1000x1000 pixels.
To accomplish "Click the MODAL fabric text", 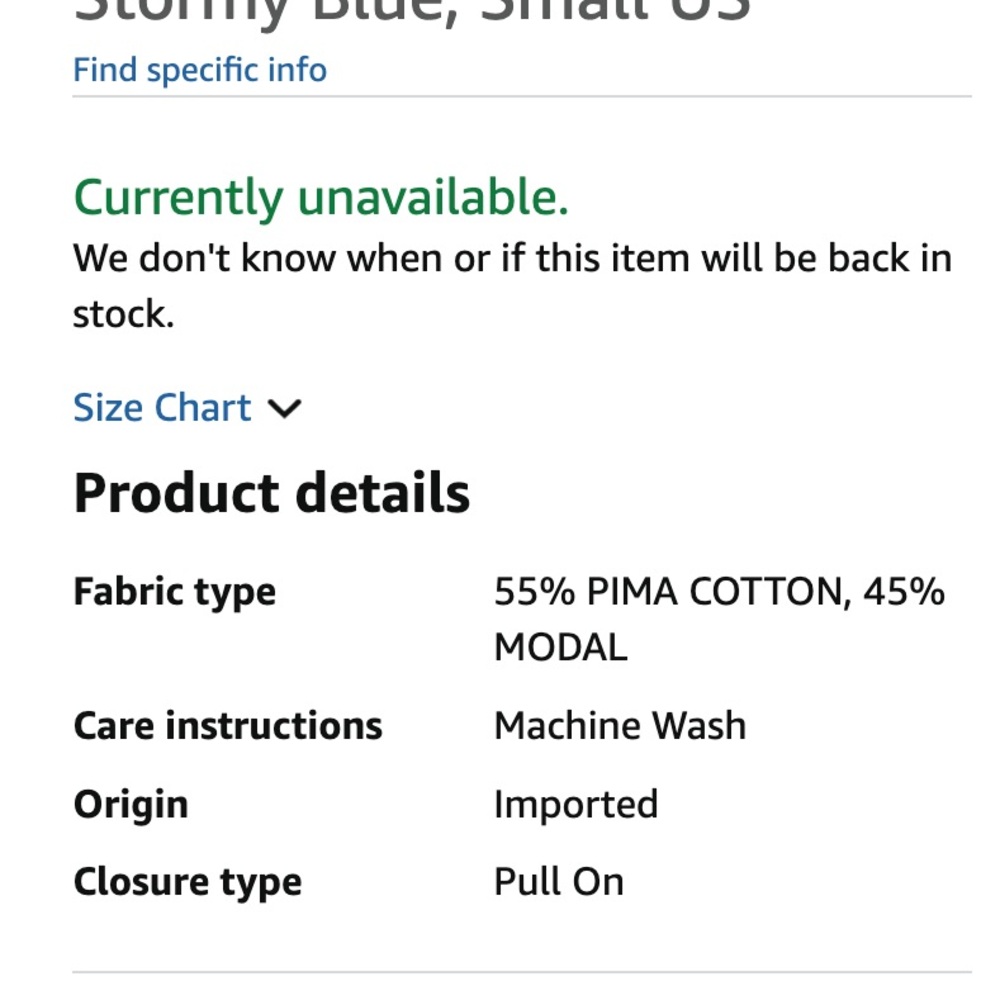I will [560, 648].
